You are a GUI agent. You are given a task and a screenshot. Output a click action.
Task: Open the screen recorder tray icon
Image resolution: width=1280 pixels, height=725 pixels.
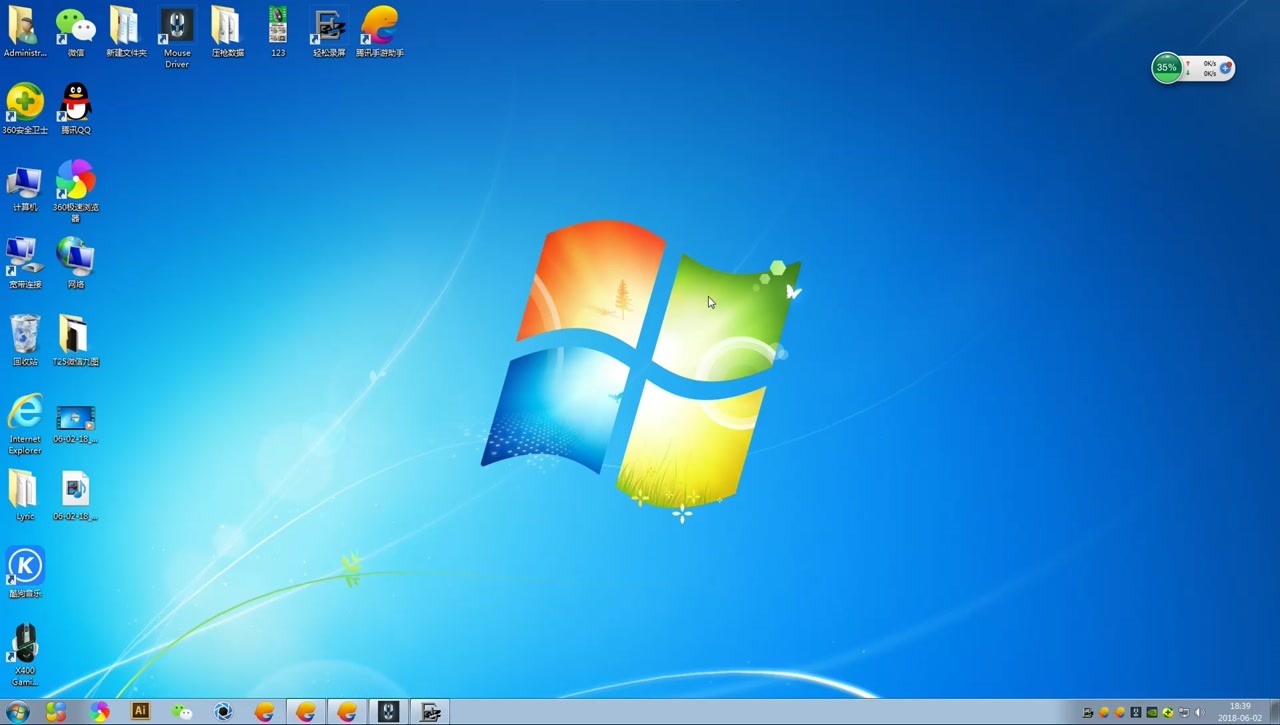[x=1088, y=713]
